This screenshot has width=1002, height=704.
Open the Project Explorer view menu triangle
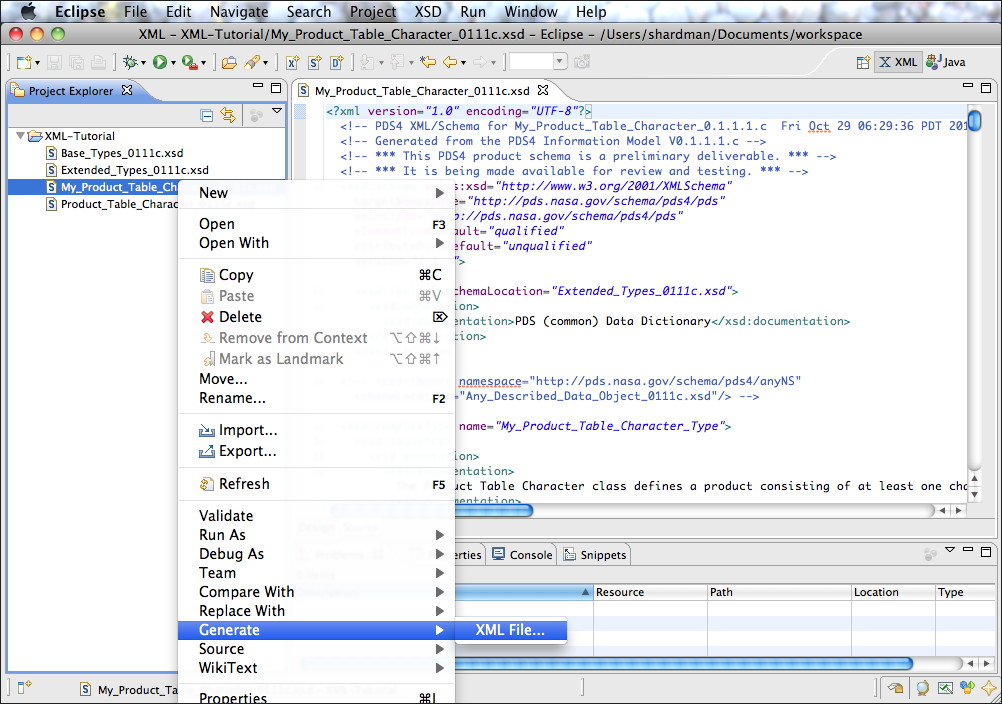click(x=277, y=111)
